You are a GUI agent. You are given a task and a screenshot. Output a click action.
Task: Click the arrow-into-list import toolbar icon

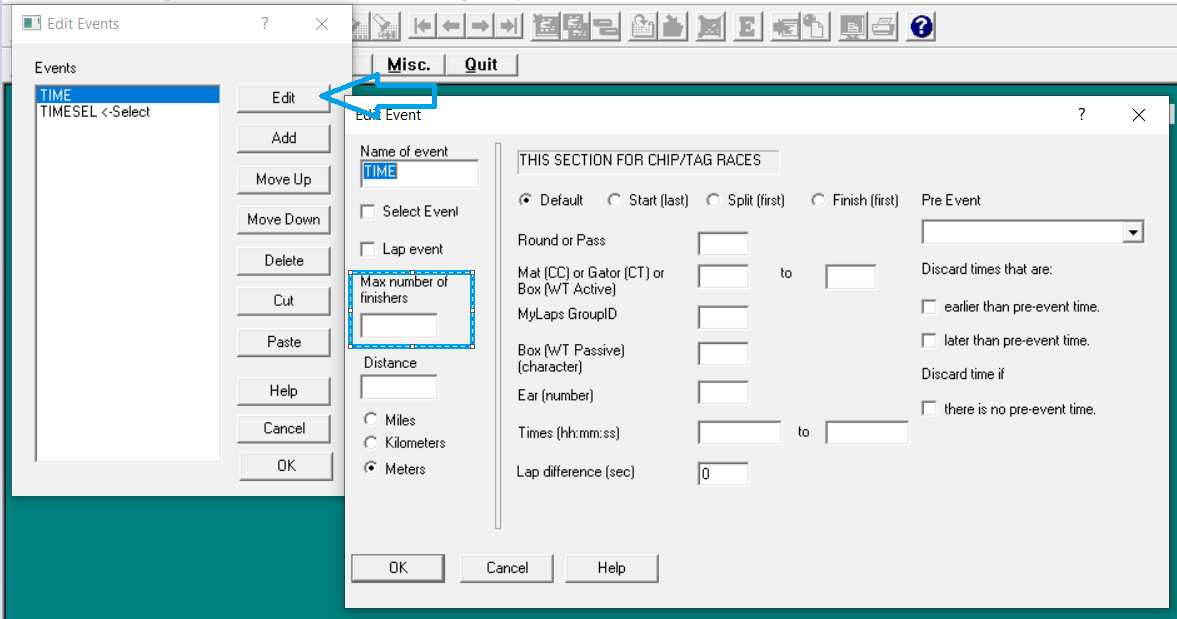pos(785,27)
